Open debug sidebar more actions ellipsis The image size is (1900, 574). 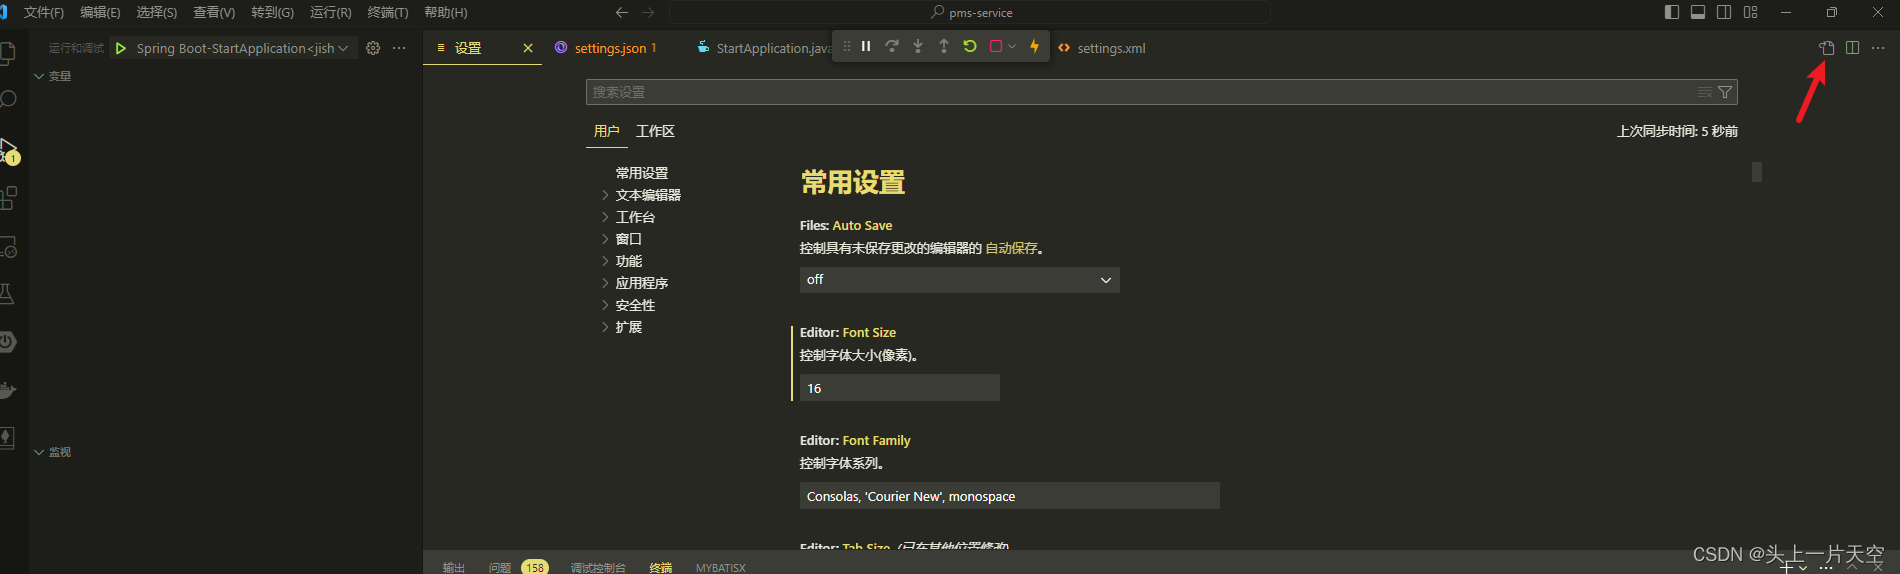399,48
